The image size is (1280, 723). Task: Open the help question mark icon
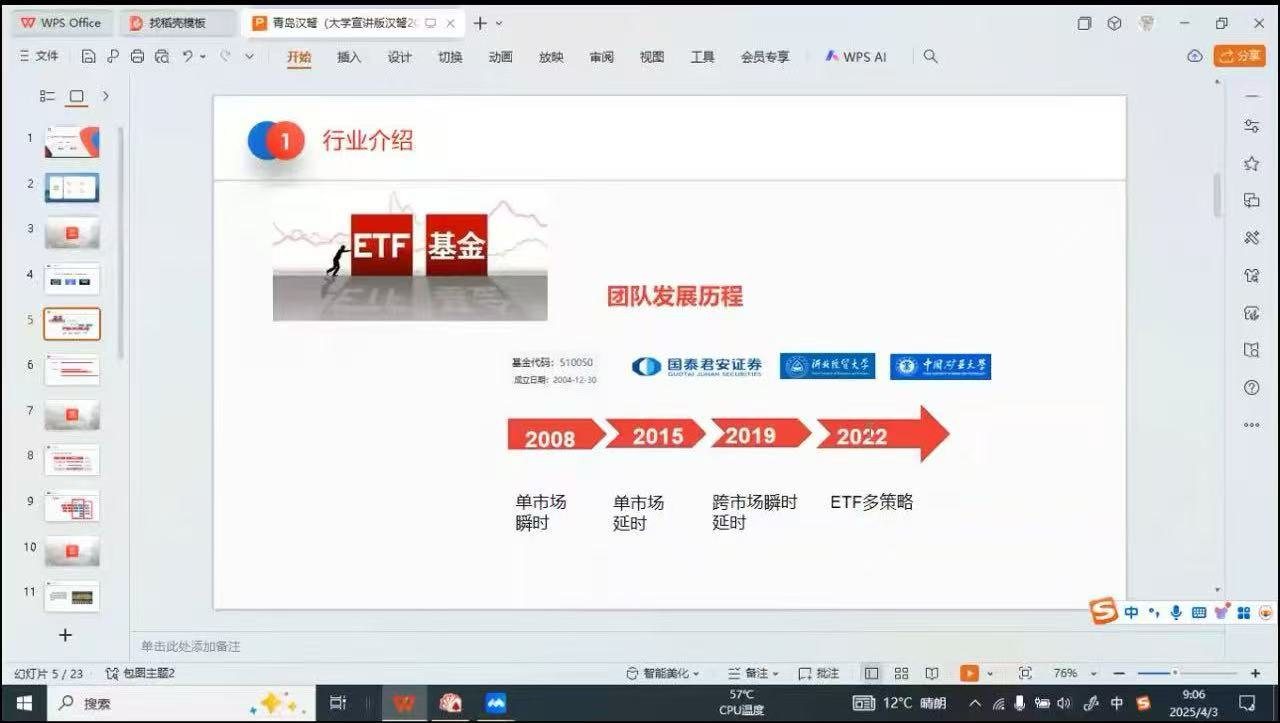pos(1251,387)
